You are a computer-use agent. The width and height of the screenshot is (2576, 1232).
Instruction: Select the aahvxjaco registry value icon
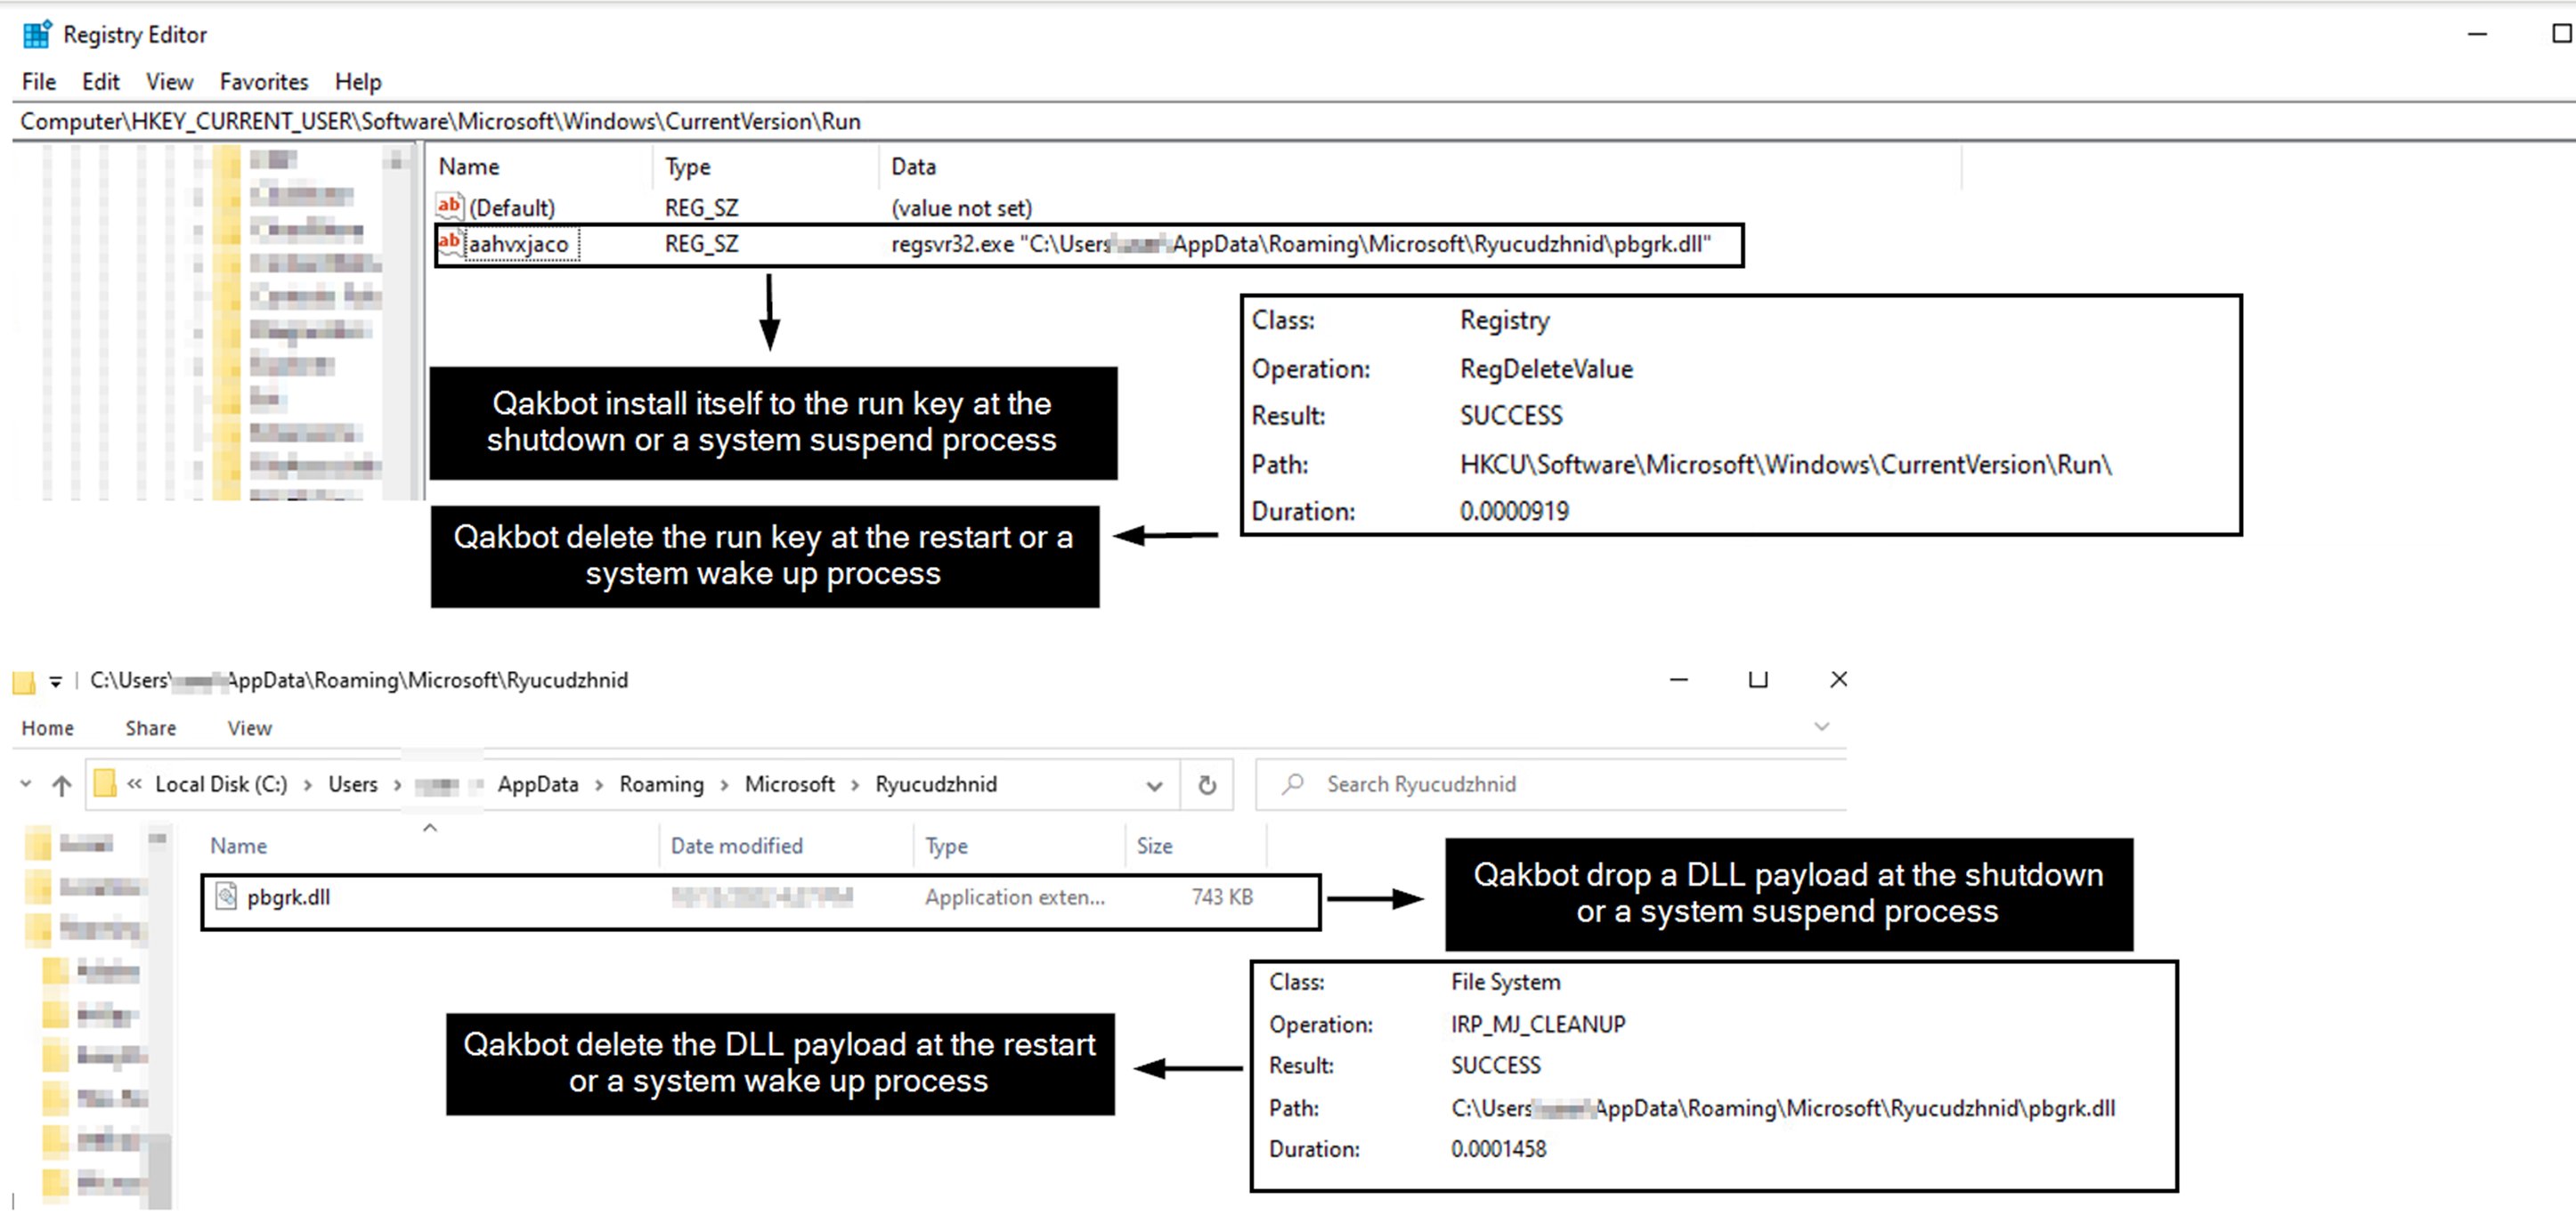[449, 243]
